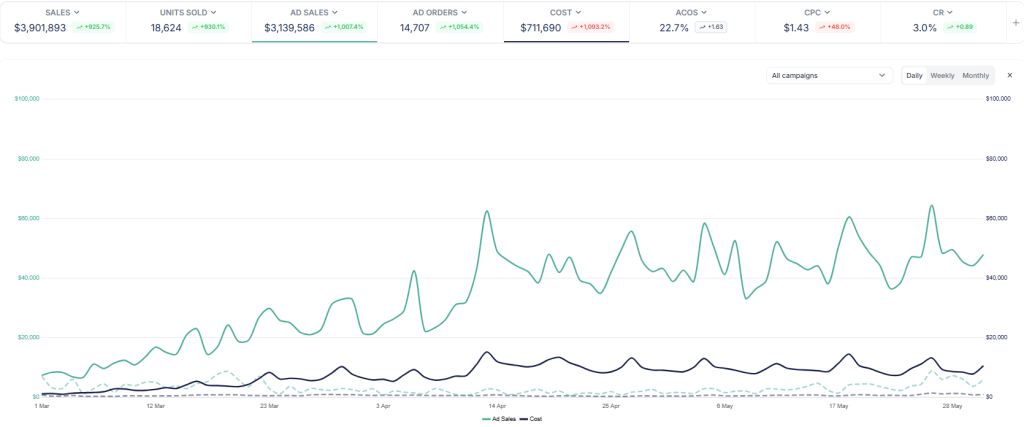Expand the SALES metric chevron
This screenshot has width=1024, height=427.
(x=76, y=12)
